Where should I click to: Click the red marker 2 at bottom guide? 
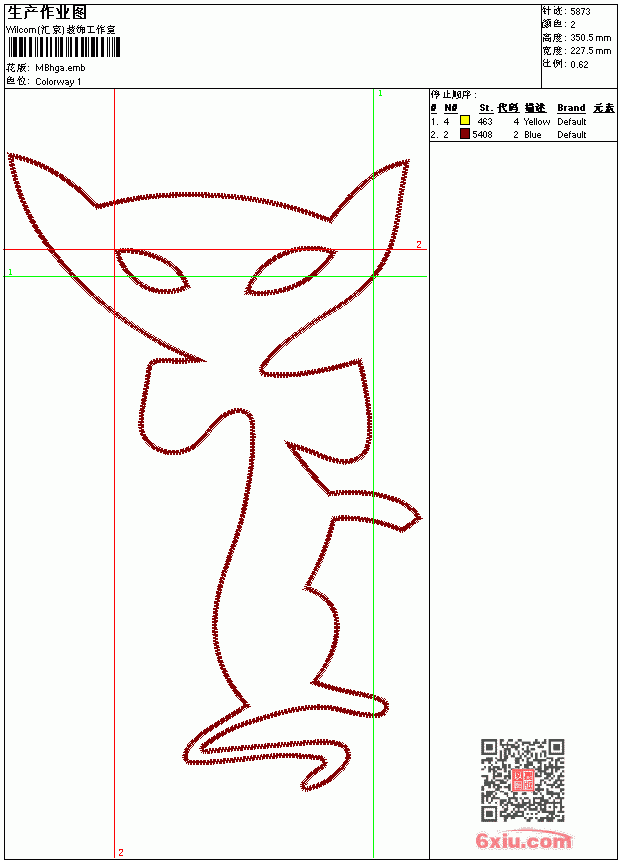coord(121,852)
